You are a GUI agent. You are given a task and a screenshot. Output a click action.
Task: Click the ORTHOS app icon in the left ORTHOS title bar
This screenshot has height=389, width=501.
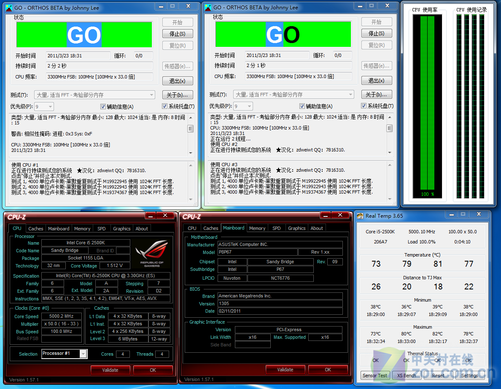pyautogui.click(x=9, y=7)
